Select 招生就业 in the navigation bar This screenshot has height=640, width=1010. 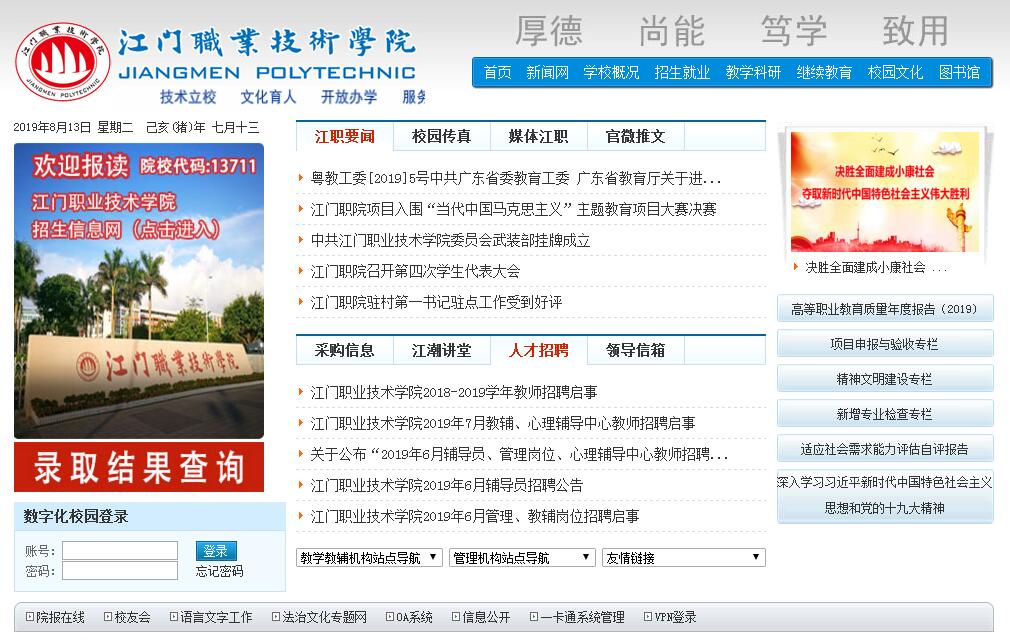[682, 72]
